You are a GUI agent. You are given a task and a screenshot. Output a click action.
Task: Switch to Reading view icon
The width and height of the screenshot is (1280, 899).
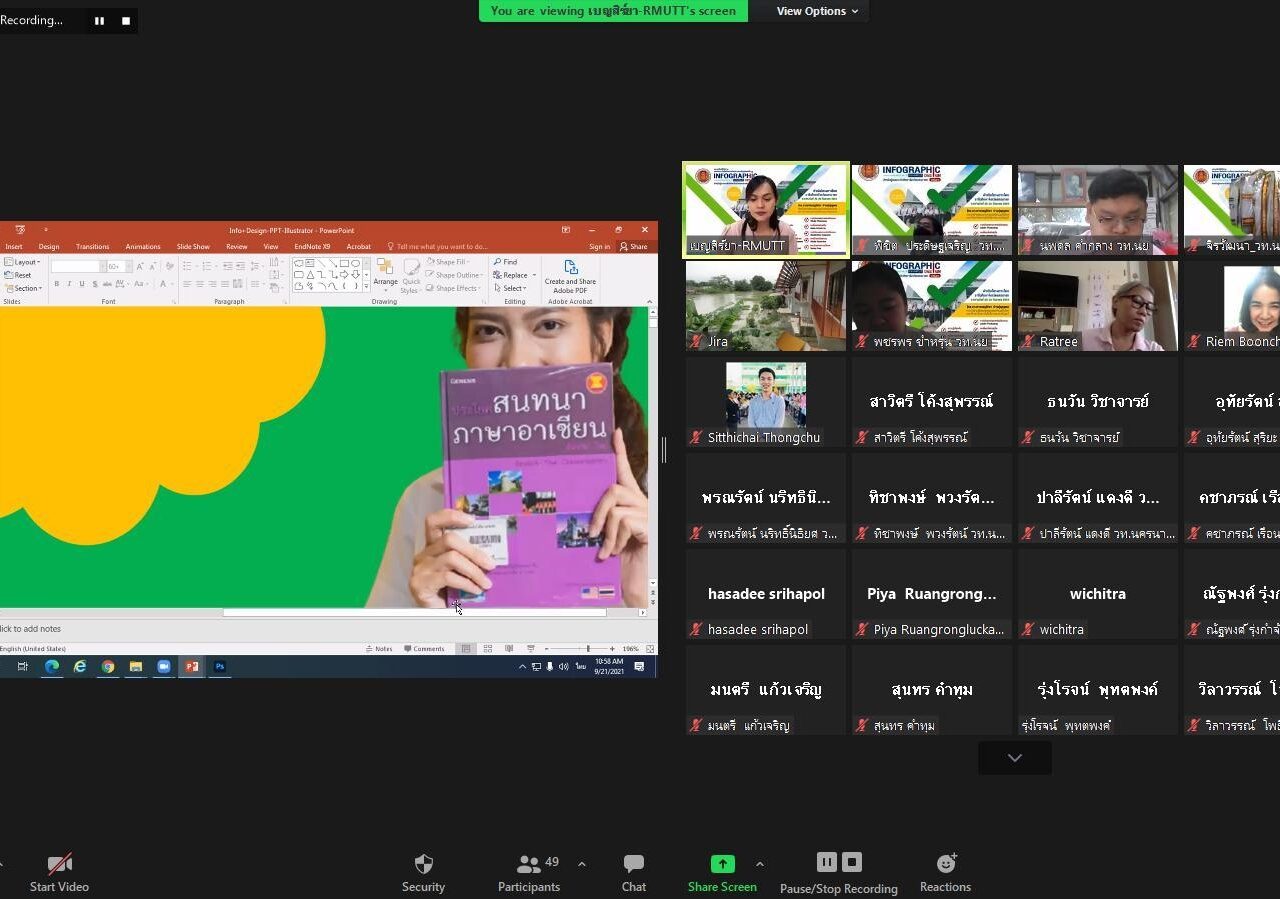pos(509,649)
